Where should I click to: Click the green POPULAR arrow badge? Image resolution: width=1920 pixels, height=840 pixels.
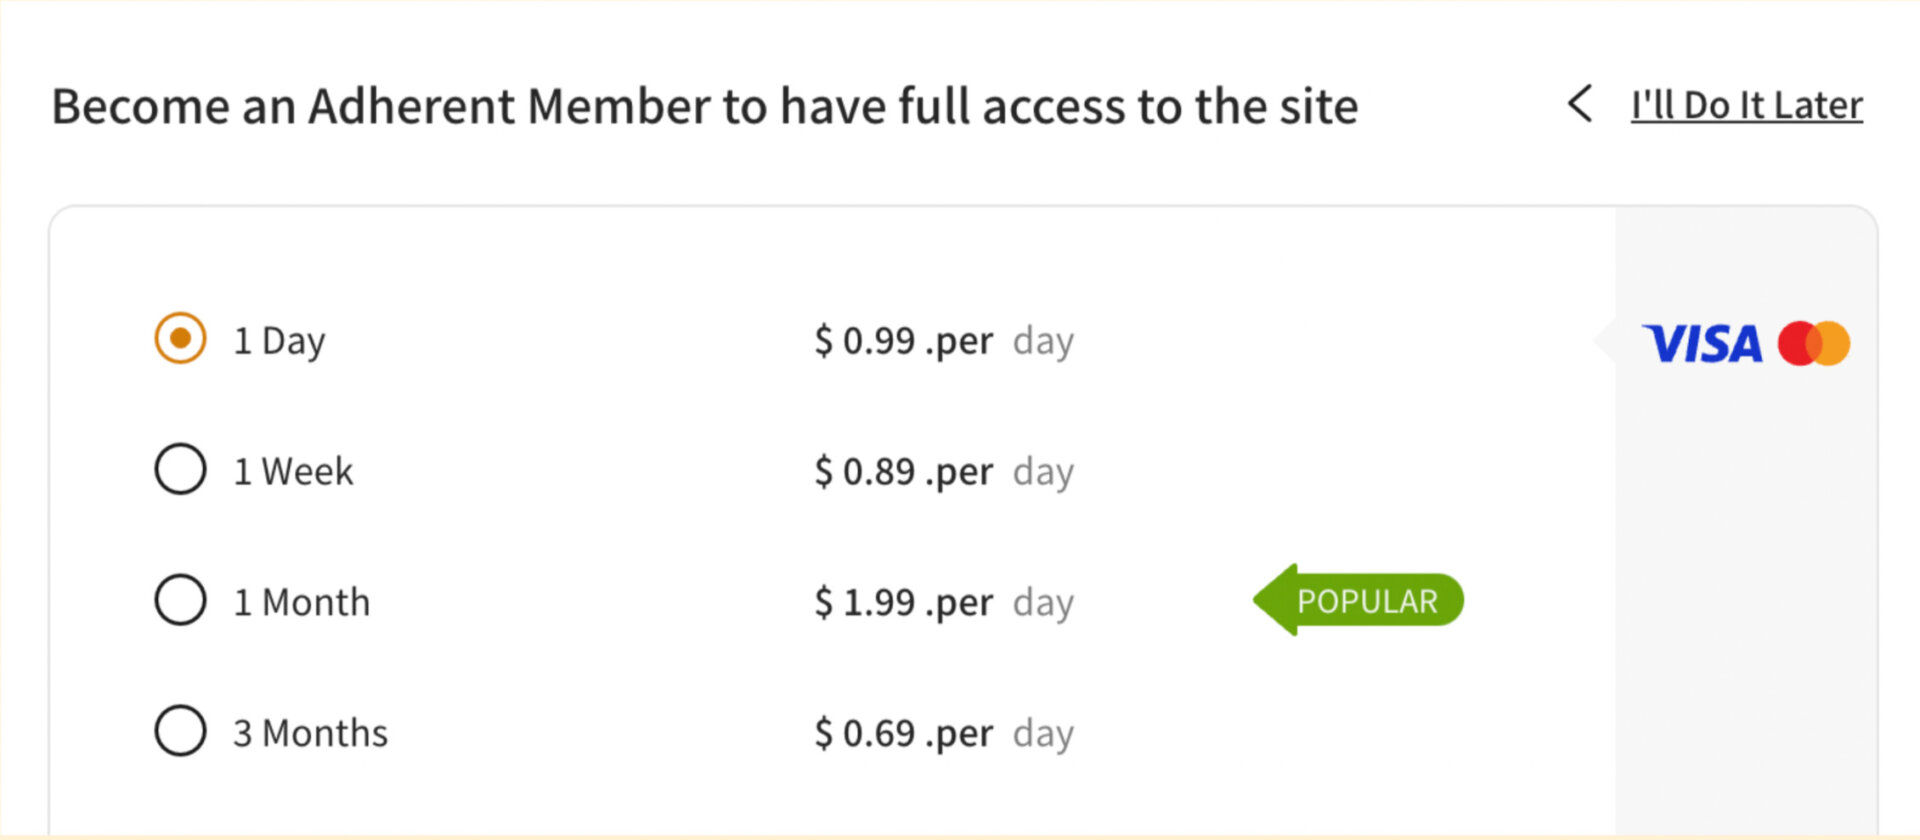click(x=1360, y=600)
